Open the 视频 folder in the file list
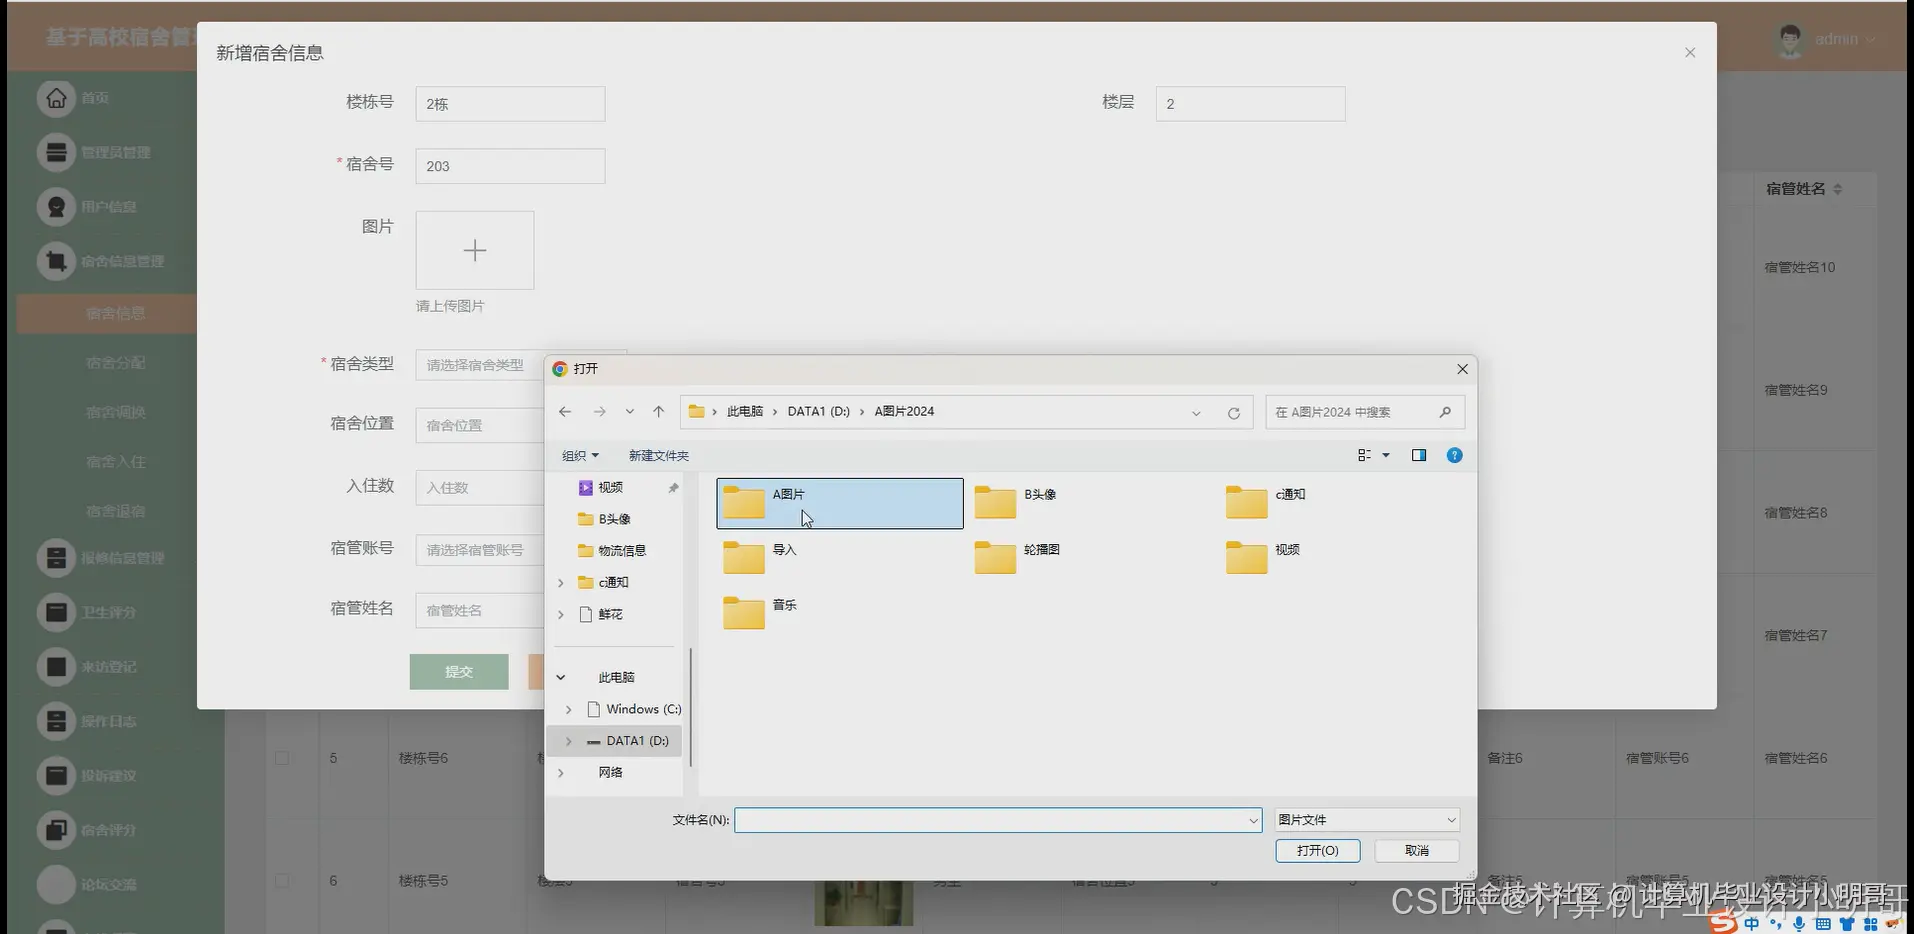 coord(1263,557)
